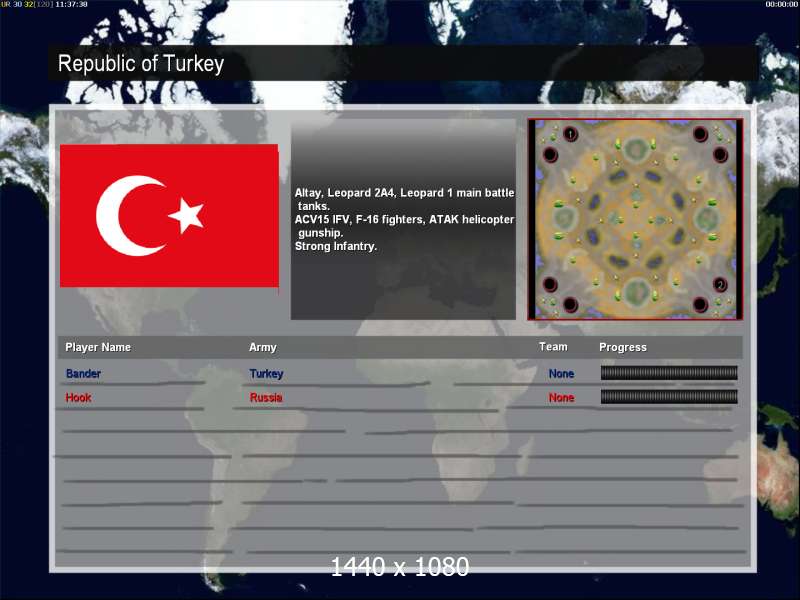Select start position 2 marker on minimap
Viewport: 800px width, 600px height.
(720, 284)
